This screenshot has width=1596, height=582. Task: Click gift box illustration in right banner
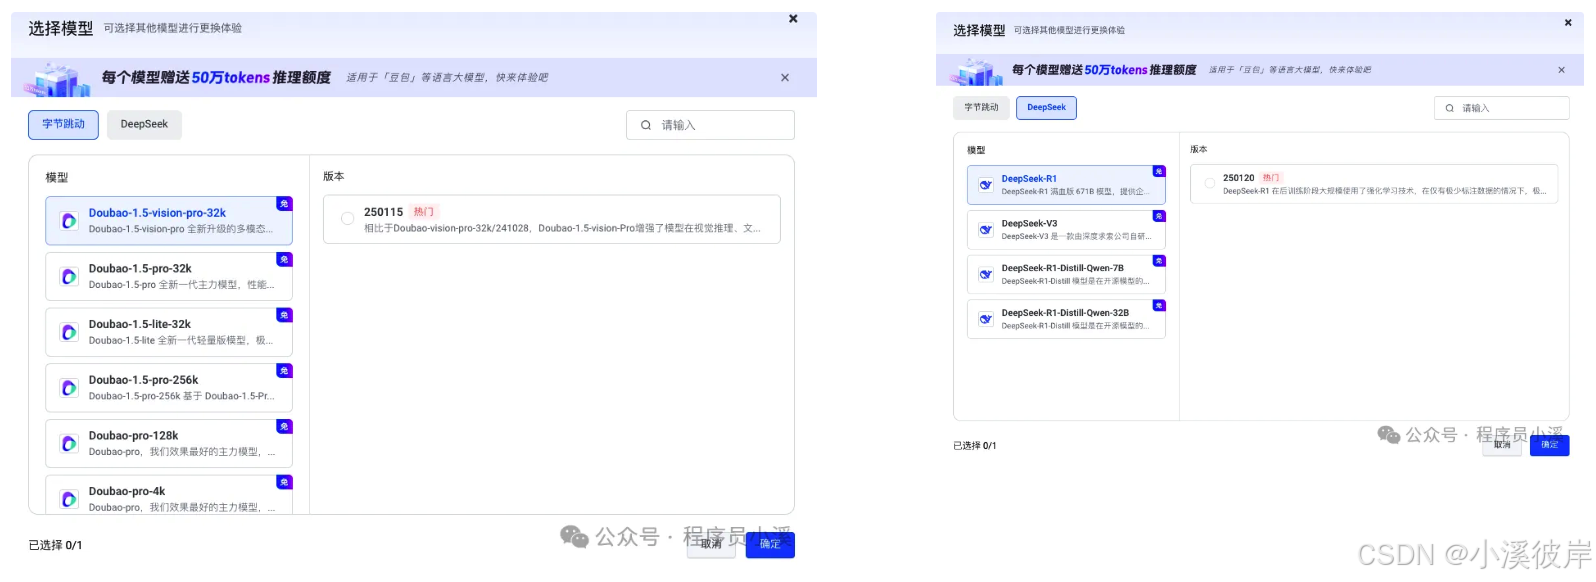pos(978,71)
